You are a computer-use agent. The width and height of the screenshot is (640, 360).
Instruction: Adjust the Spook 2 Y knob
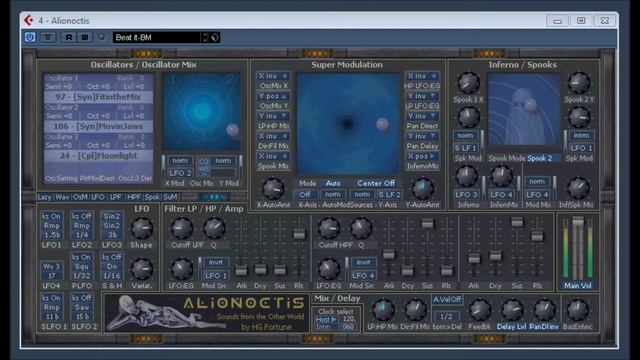[579, 83]
